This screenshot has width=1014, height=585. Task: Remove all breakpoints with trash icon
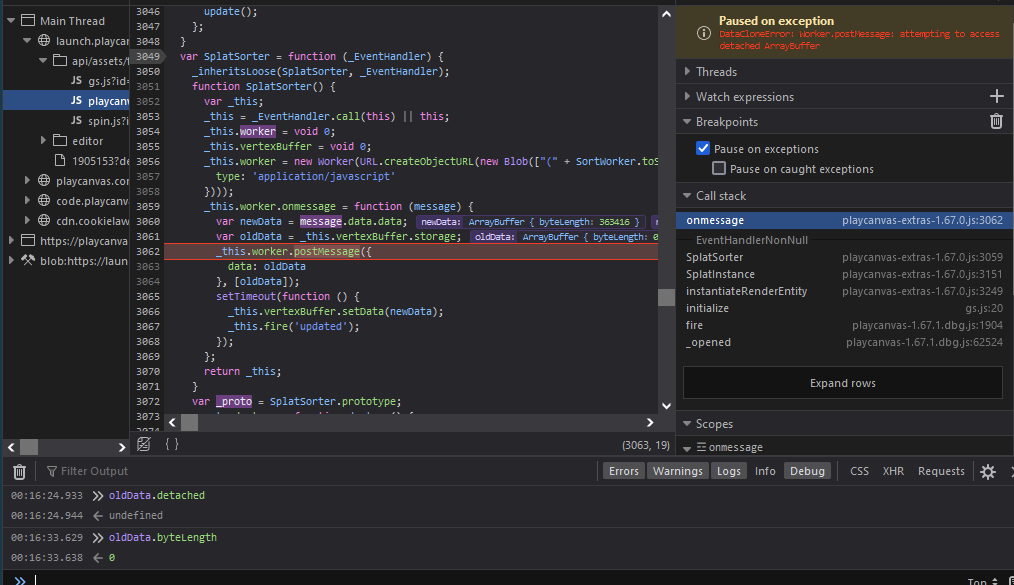point(996,122)
